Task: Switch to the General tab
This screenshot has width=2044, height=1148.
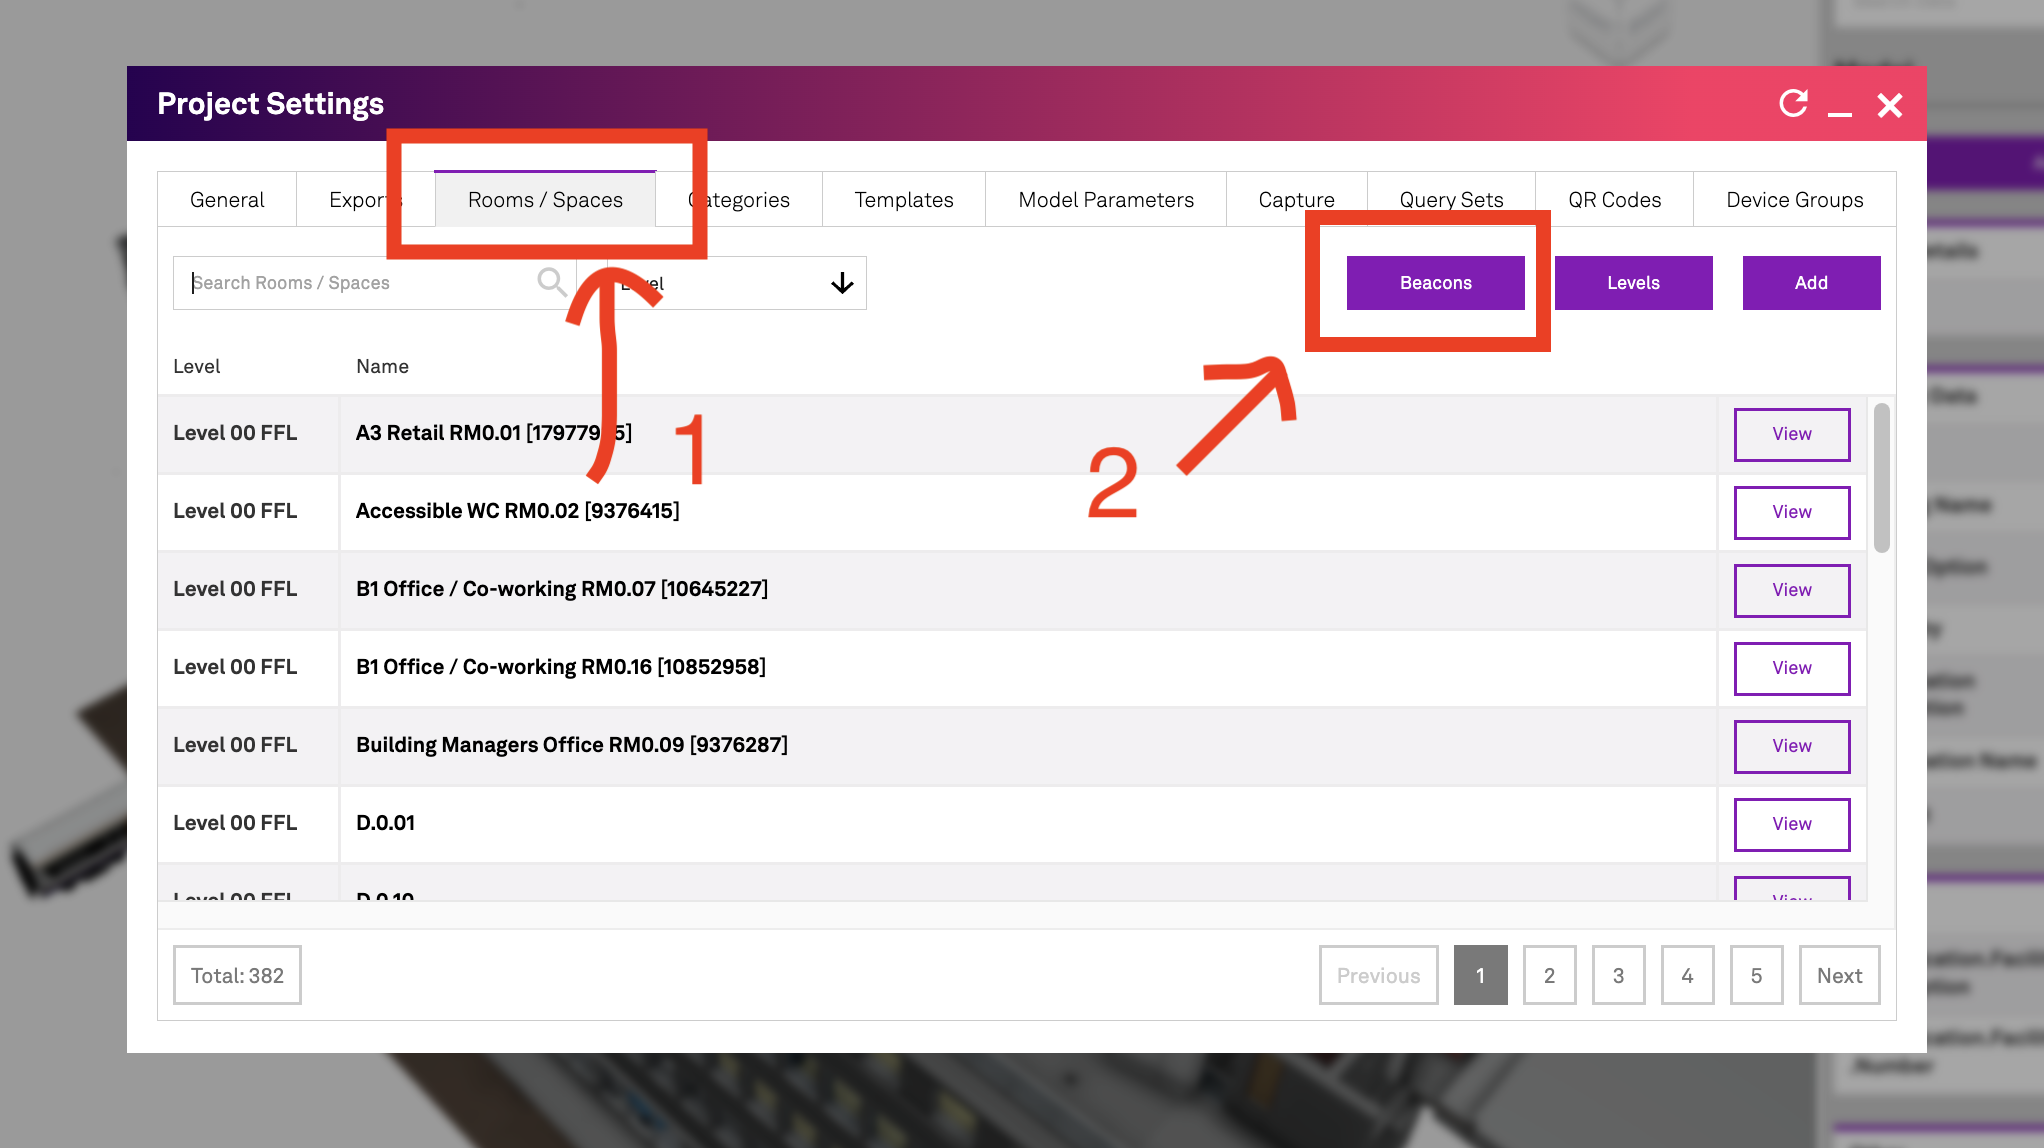Action: (x=227, y=200)
